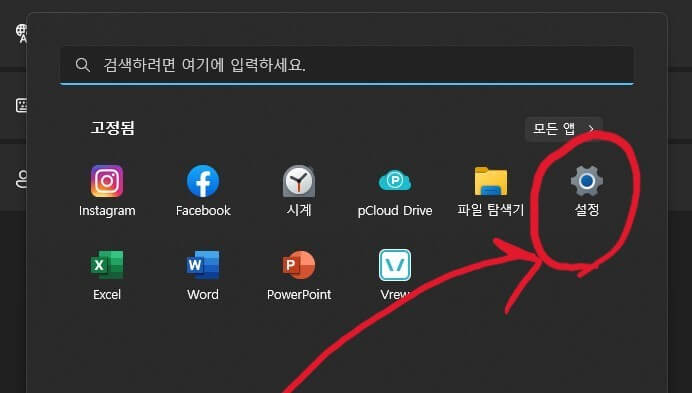The width and height of the screenshot is (692, 393).
Task: Launch Facebook from pinned apps
Action: pyautogui.click(x=203, y=181)
